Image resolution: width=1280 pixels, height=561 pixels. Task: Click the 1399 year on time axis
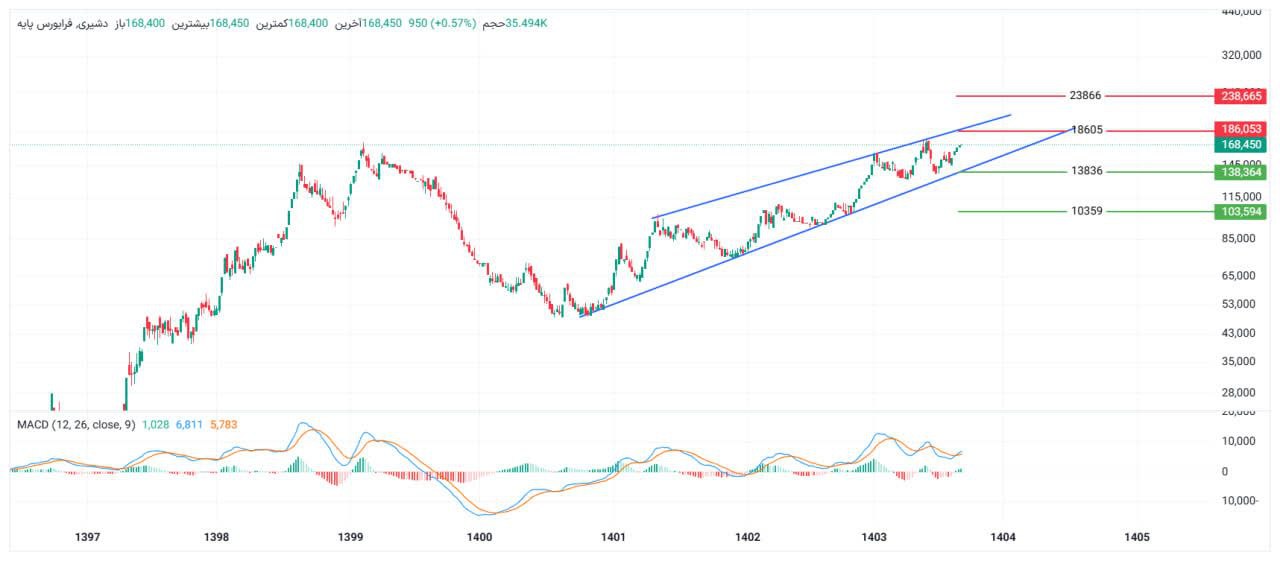pyautogui.click(x=350, y=538)
